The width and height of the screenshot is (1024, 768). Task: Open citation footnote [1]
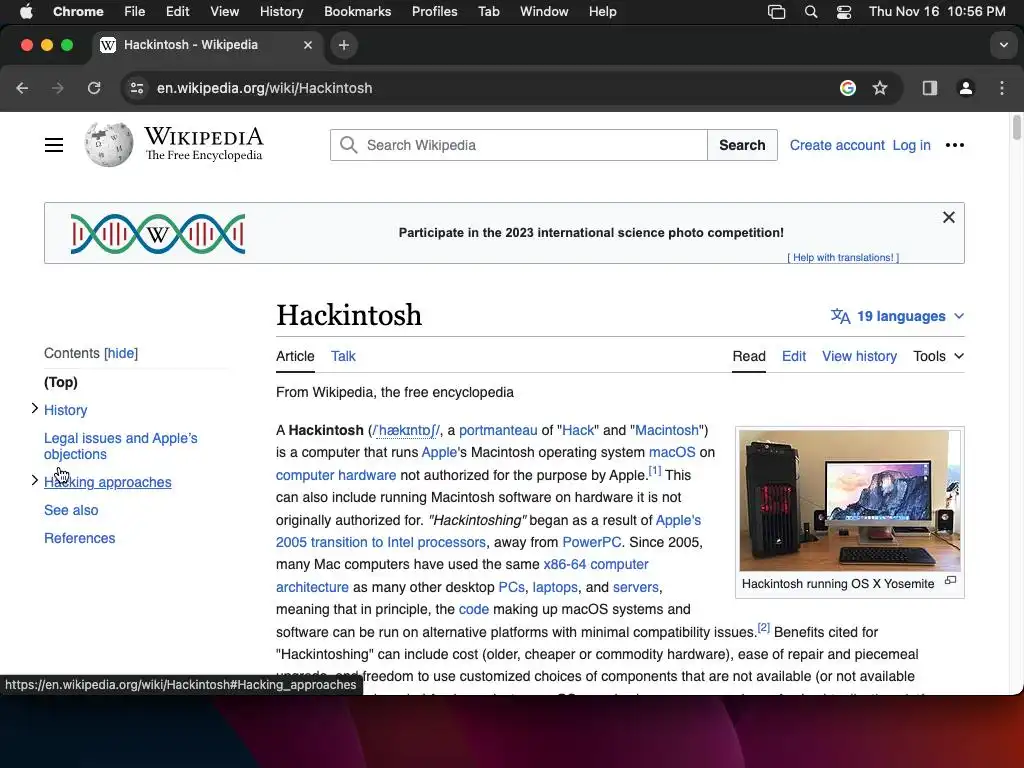tap(654, 470)
